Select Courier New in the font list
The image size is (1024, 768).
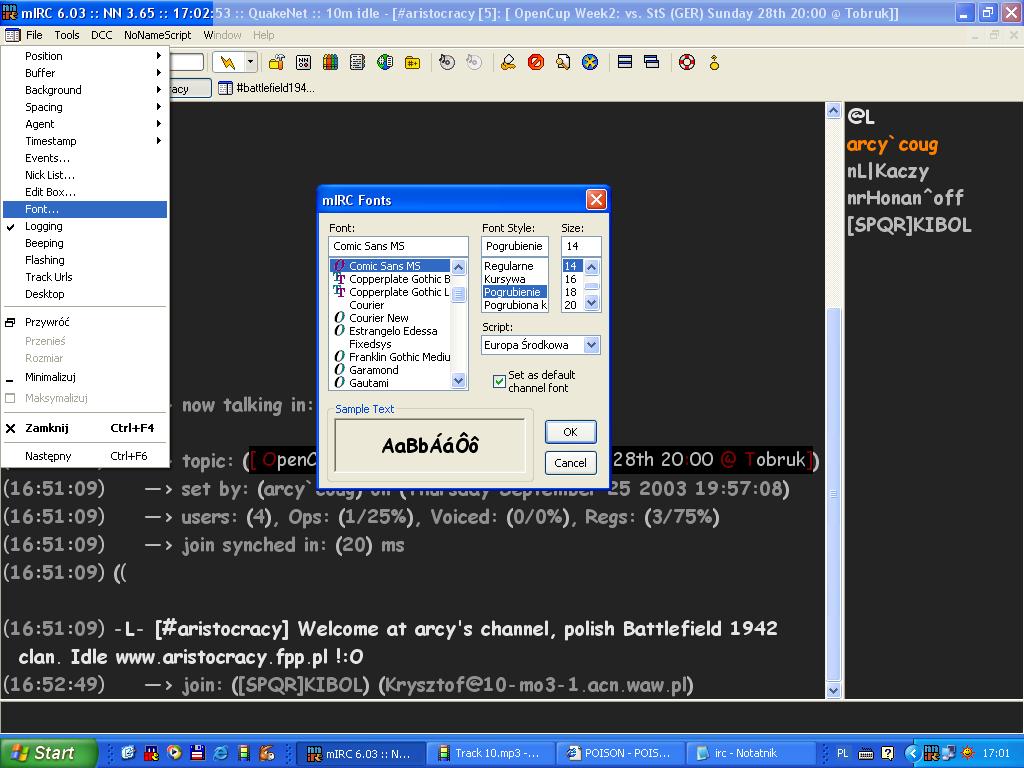[x=378, y=318]
